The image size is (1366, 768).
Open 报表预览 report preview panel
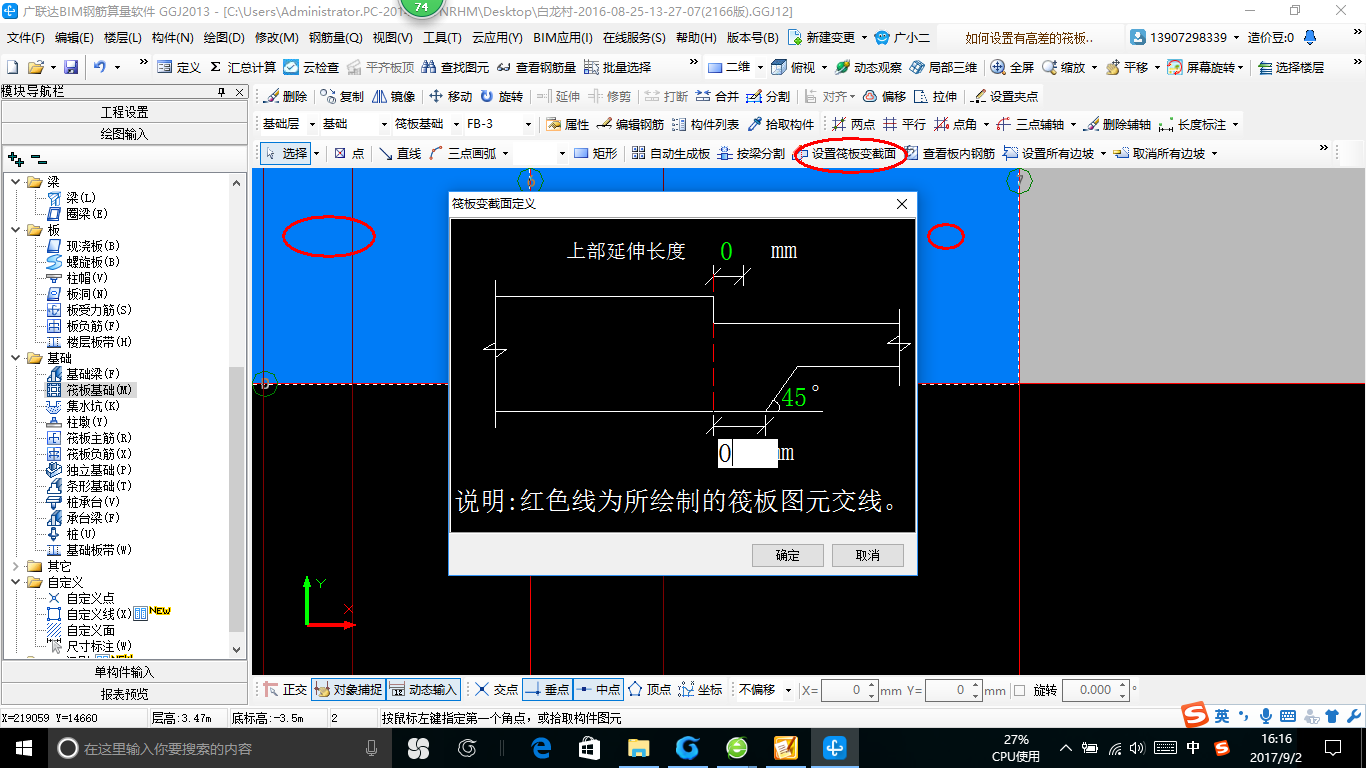click(125, 694)
